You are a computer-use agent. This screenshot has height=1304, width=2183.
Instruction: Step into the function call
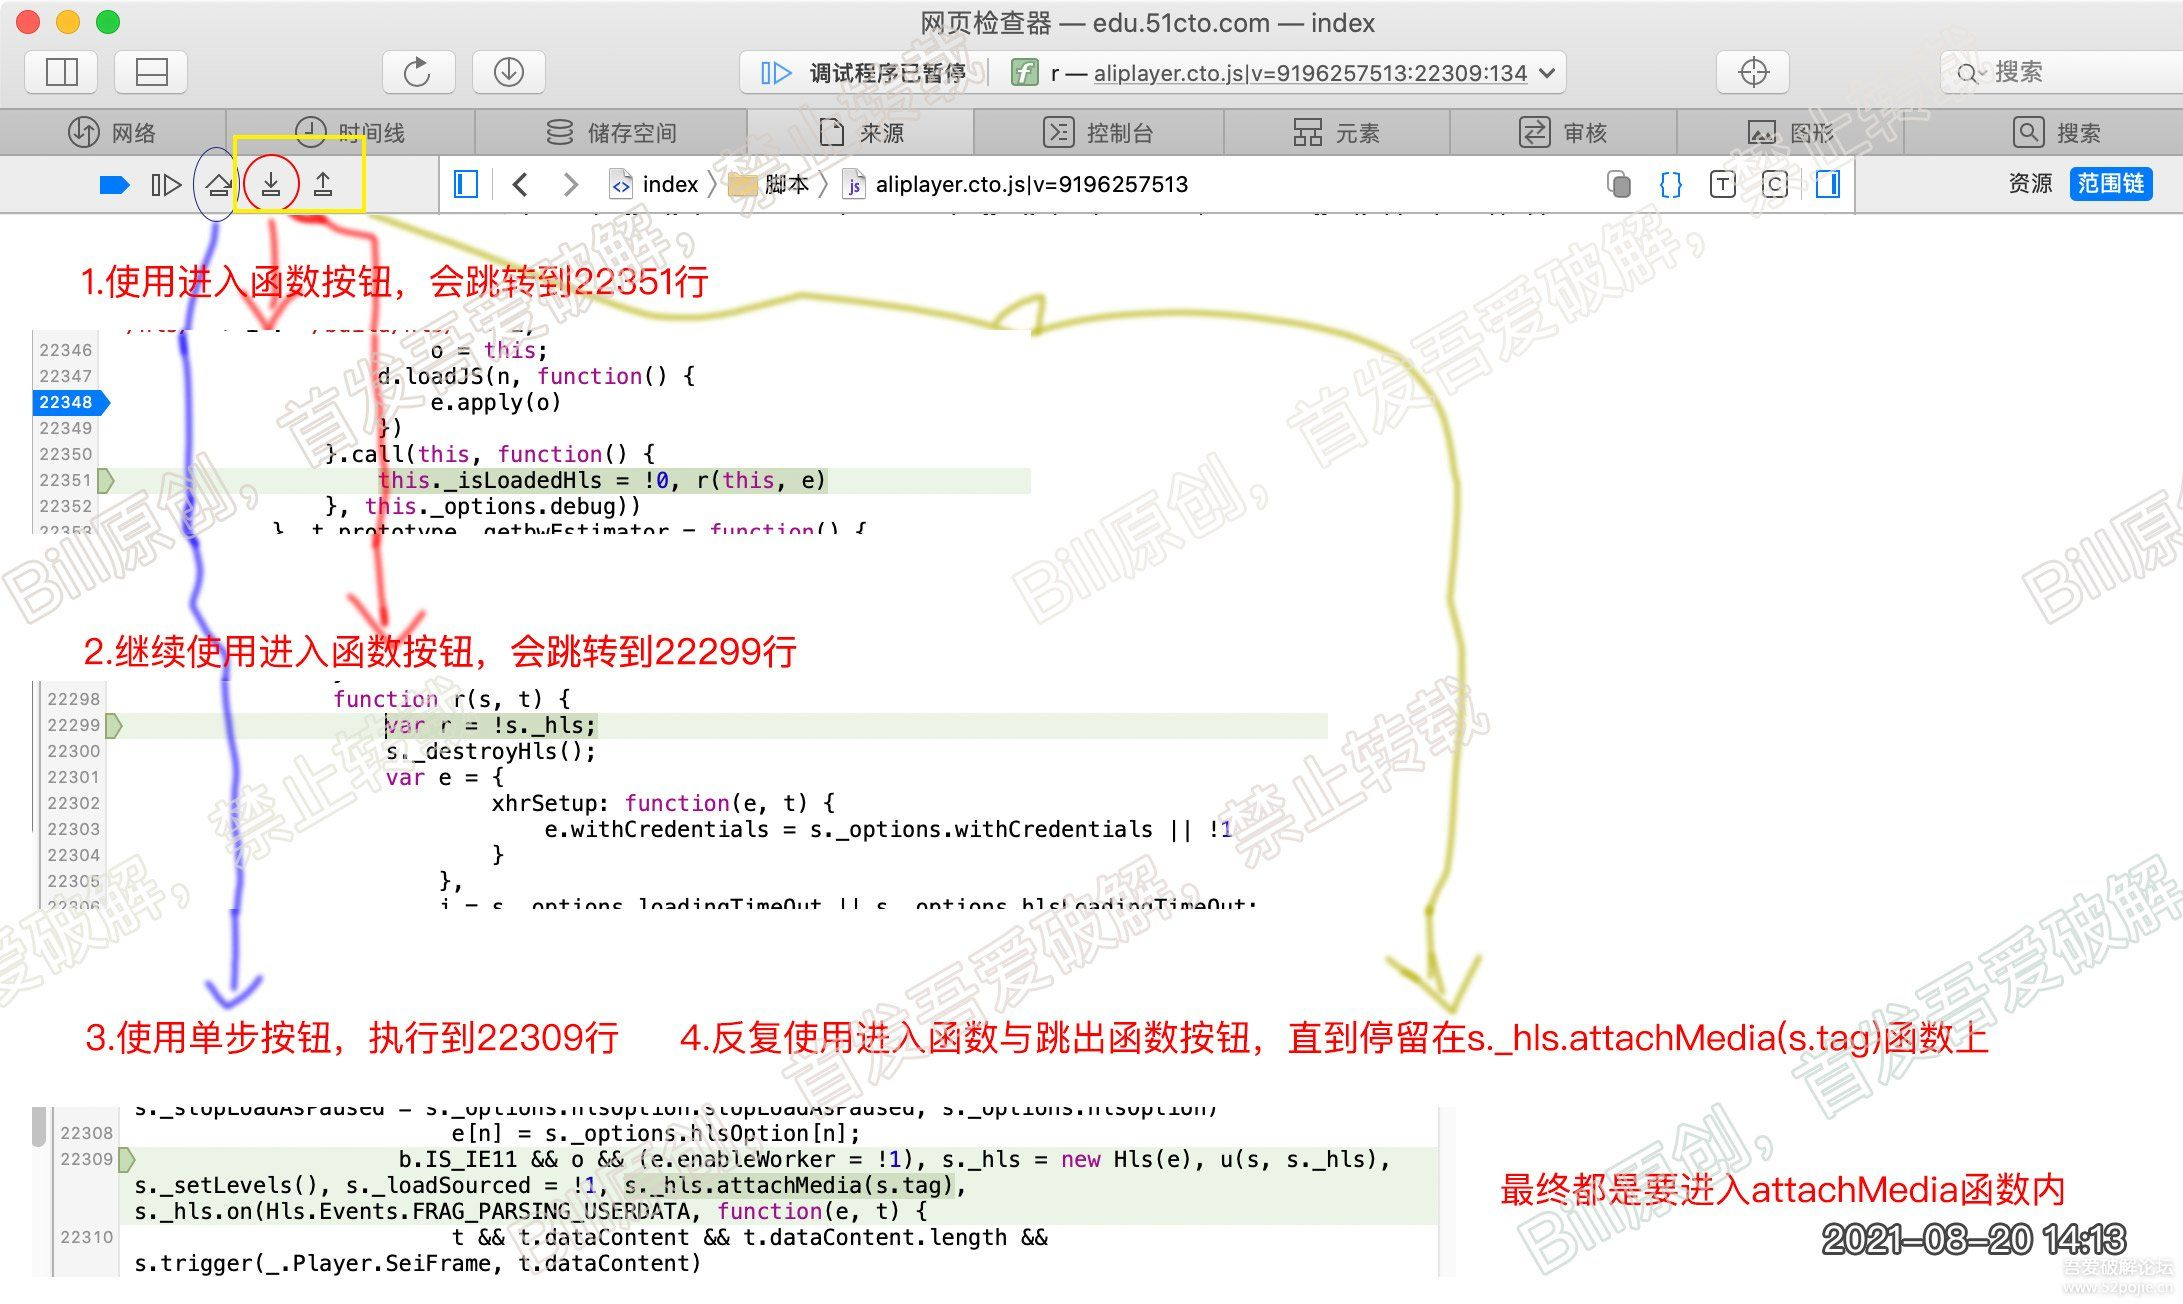coord(271,184)
